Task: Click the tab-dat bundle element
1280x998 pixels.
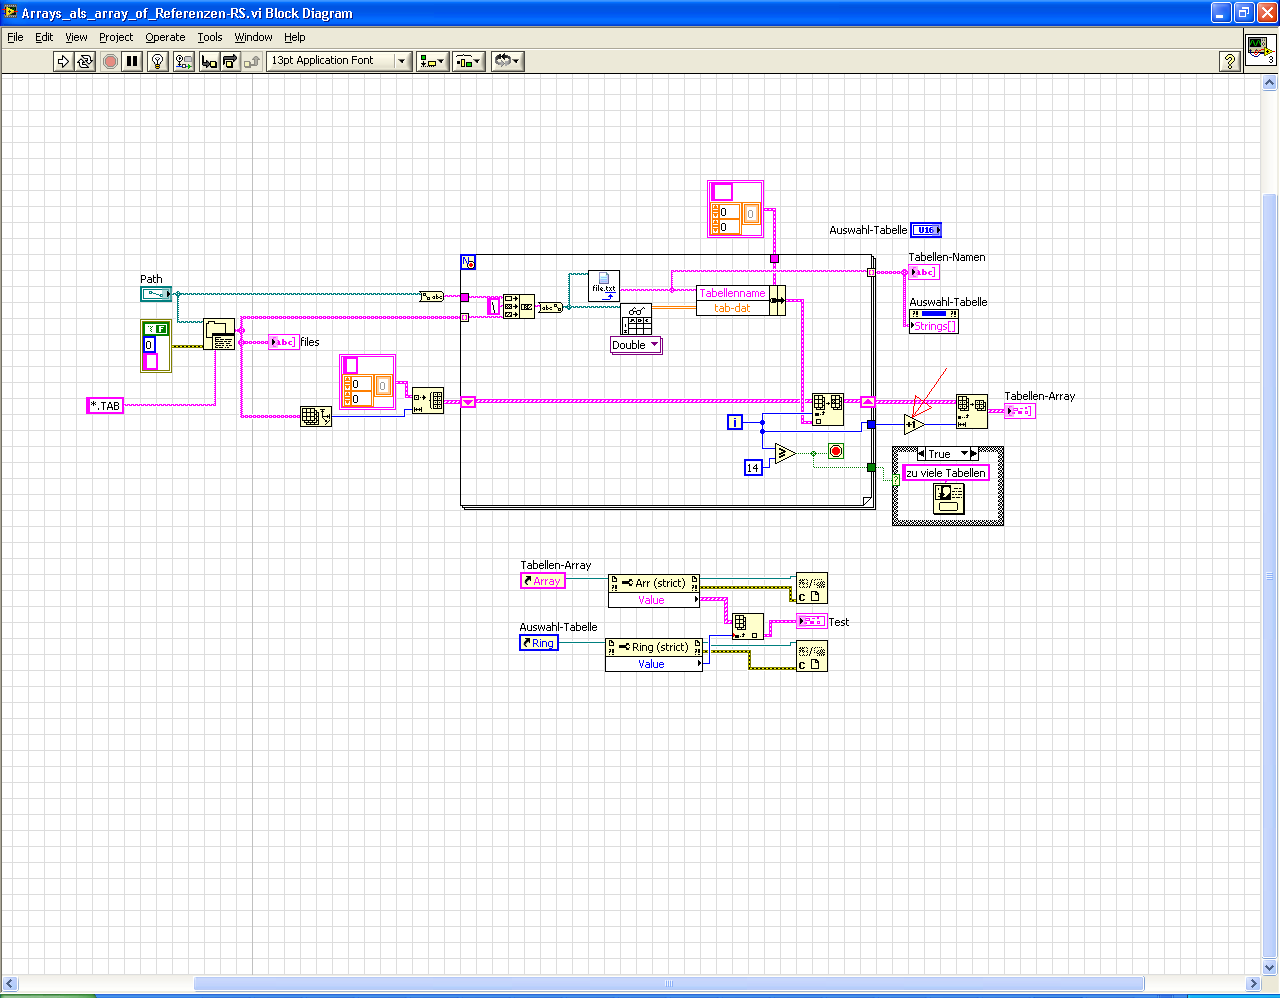Action: [x=732, y=308]
